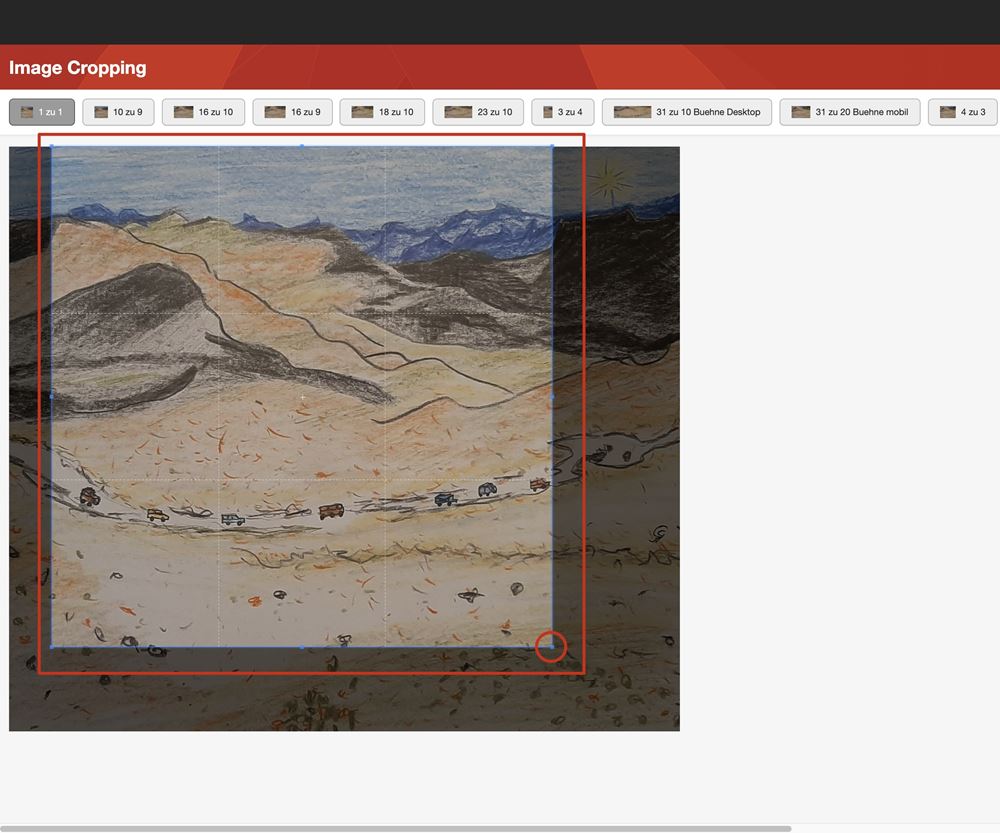1000x833 pixels.
Task: Click the 23 zu 10 preview icon
Action: (x=458, y=112)
